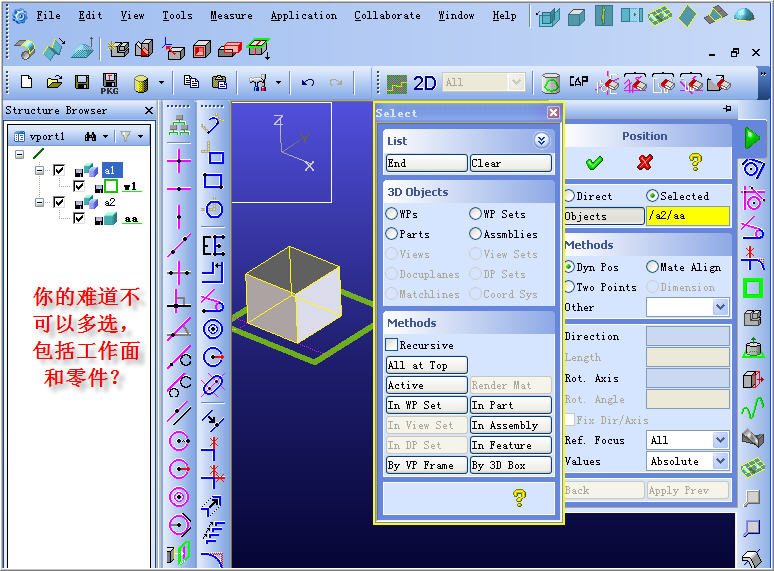Click the green checkmark in Position panel
Image resolution: width=774 pixels, height=571 pixels.
(594, 162)
